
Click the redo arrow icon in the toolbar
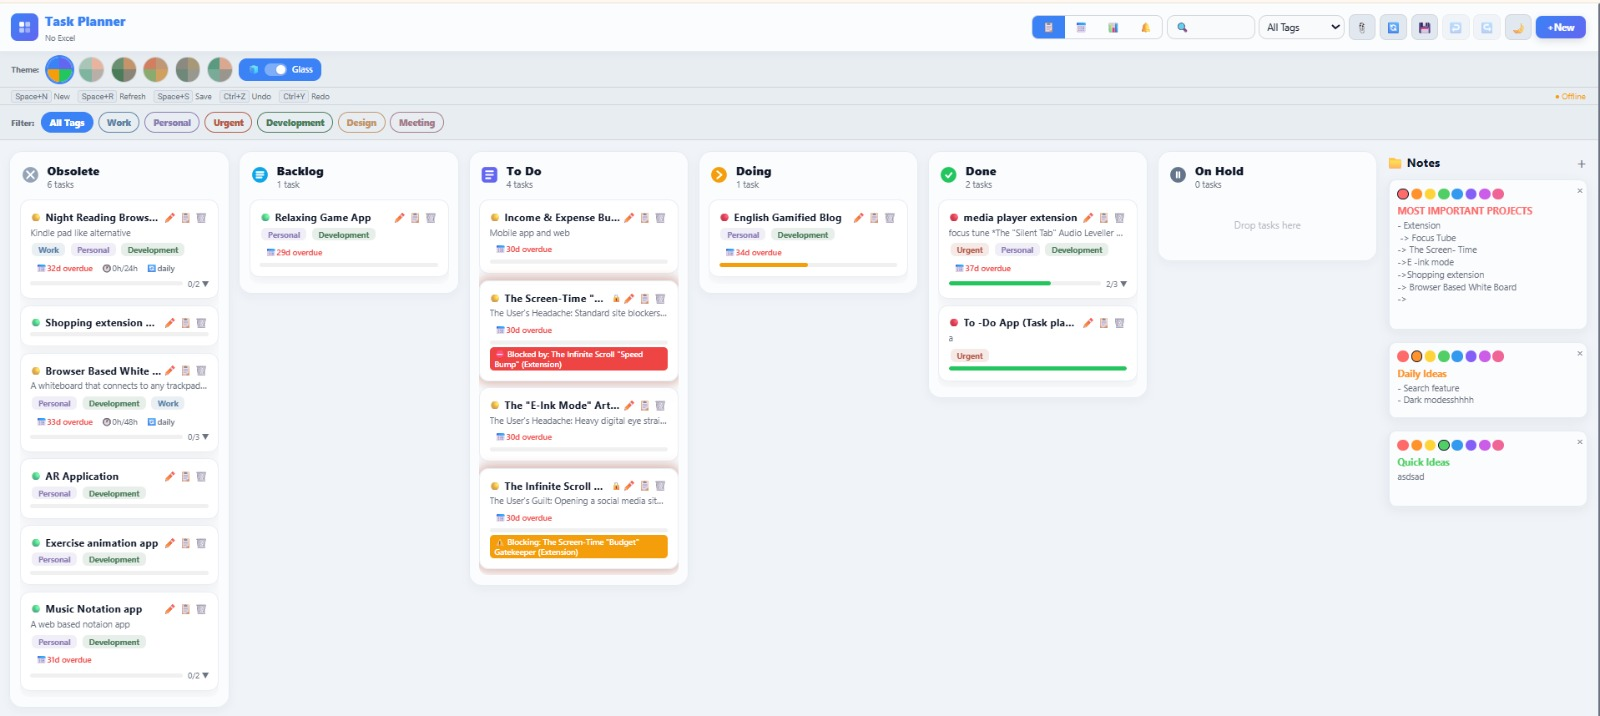click(x=1487, y=28)
